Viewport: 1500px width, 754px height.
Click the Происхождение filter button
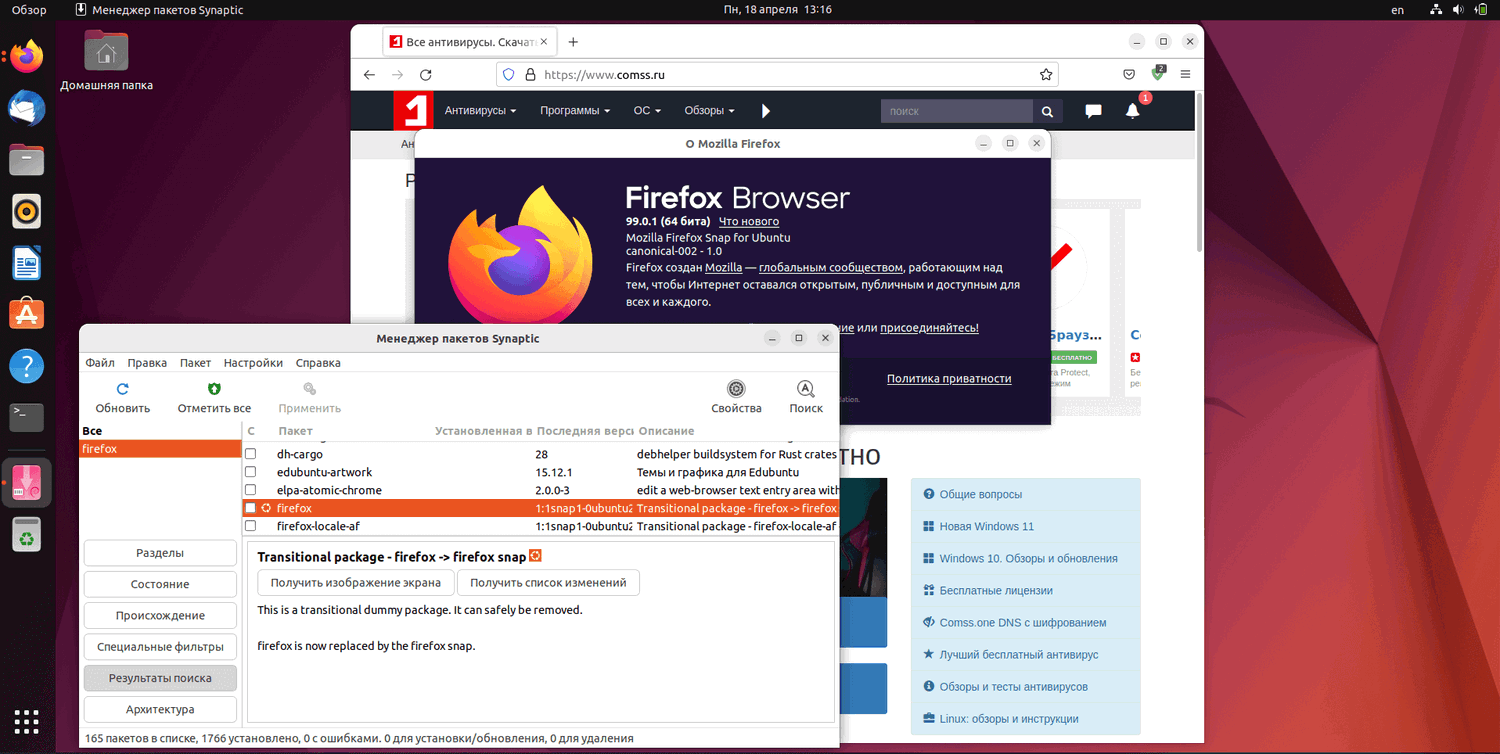click(x=160, y=616)
